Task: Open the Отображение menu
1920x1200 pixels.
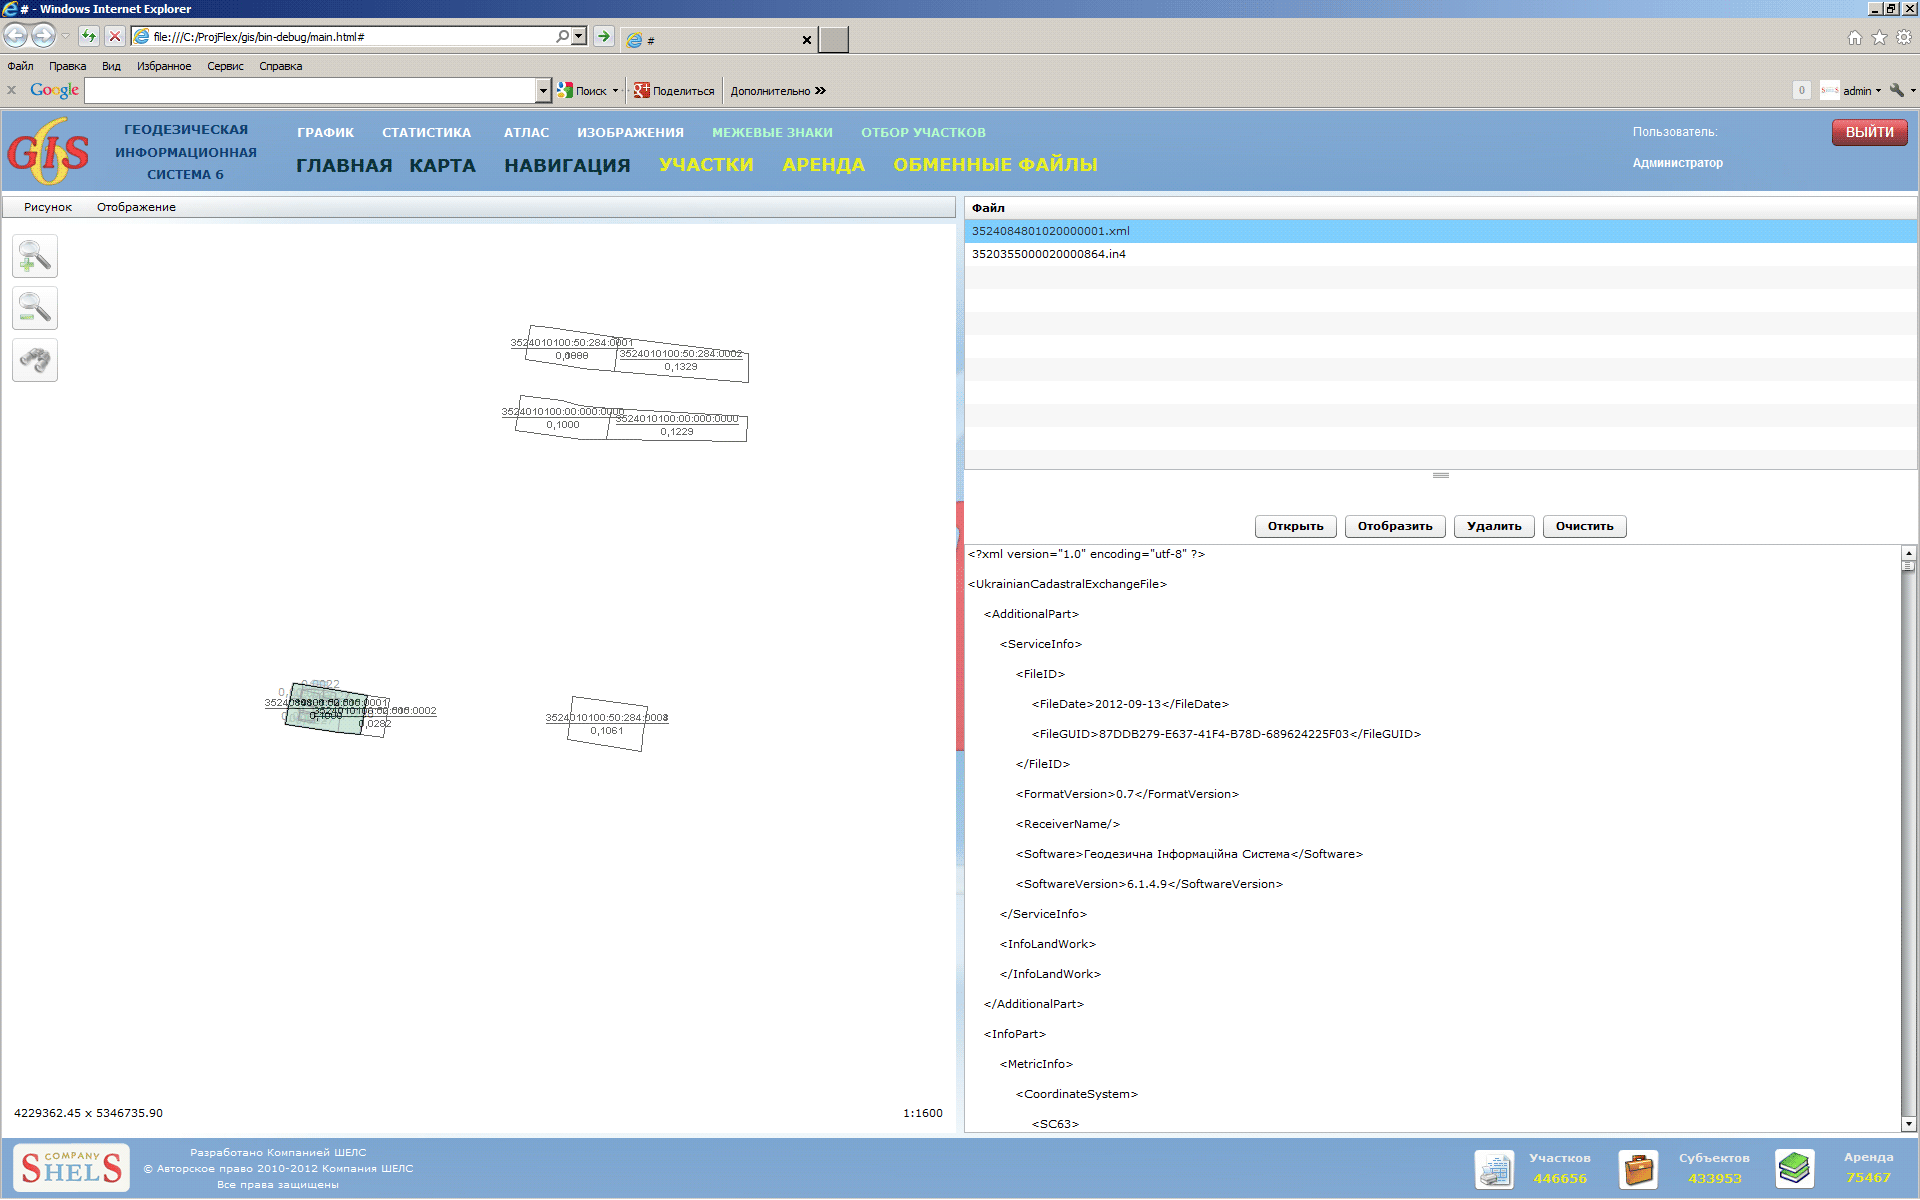Action: point(136,207)
